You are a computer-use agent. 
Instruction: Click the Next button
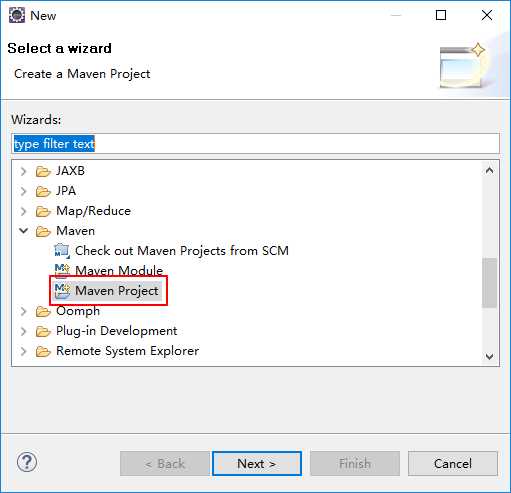coord(257,464)
